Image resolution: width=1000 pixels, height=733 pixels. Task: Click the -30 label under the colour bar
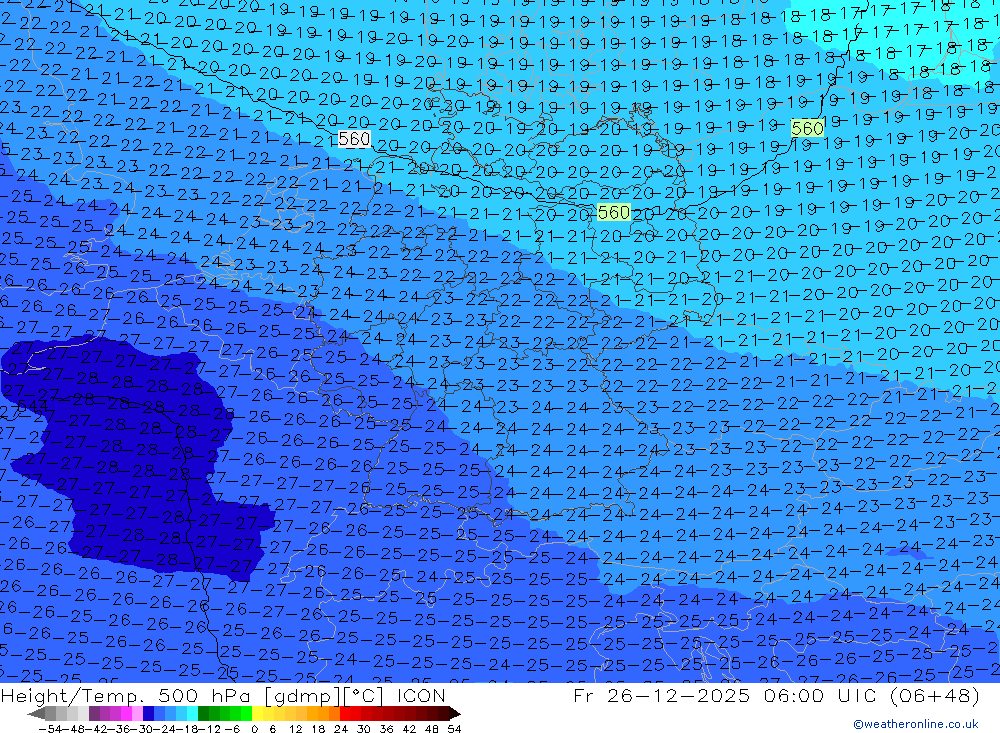[x=142, y=729]
